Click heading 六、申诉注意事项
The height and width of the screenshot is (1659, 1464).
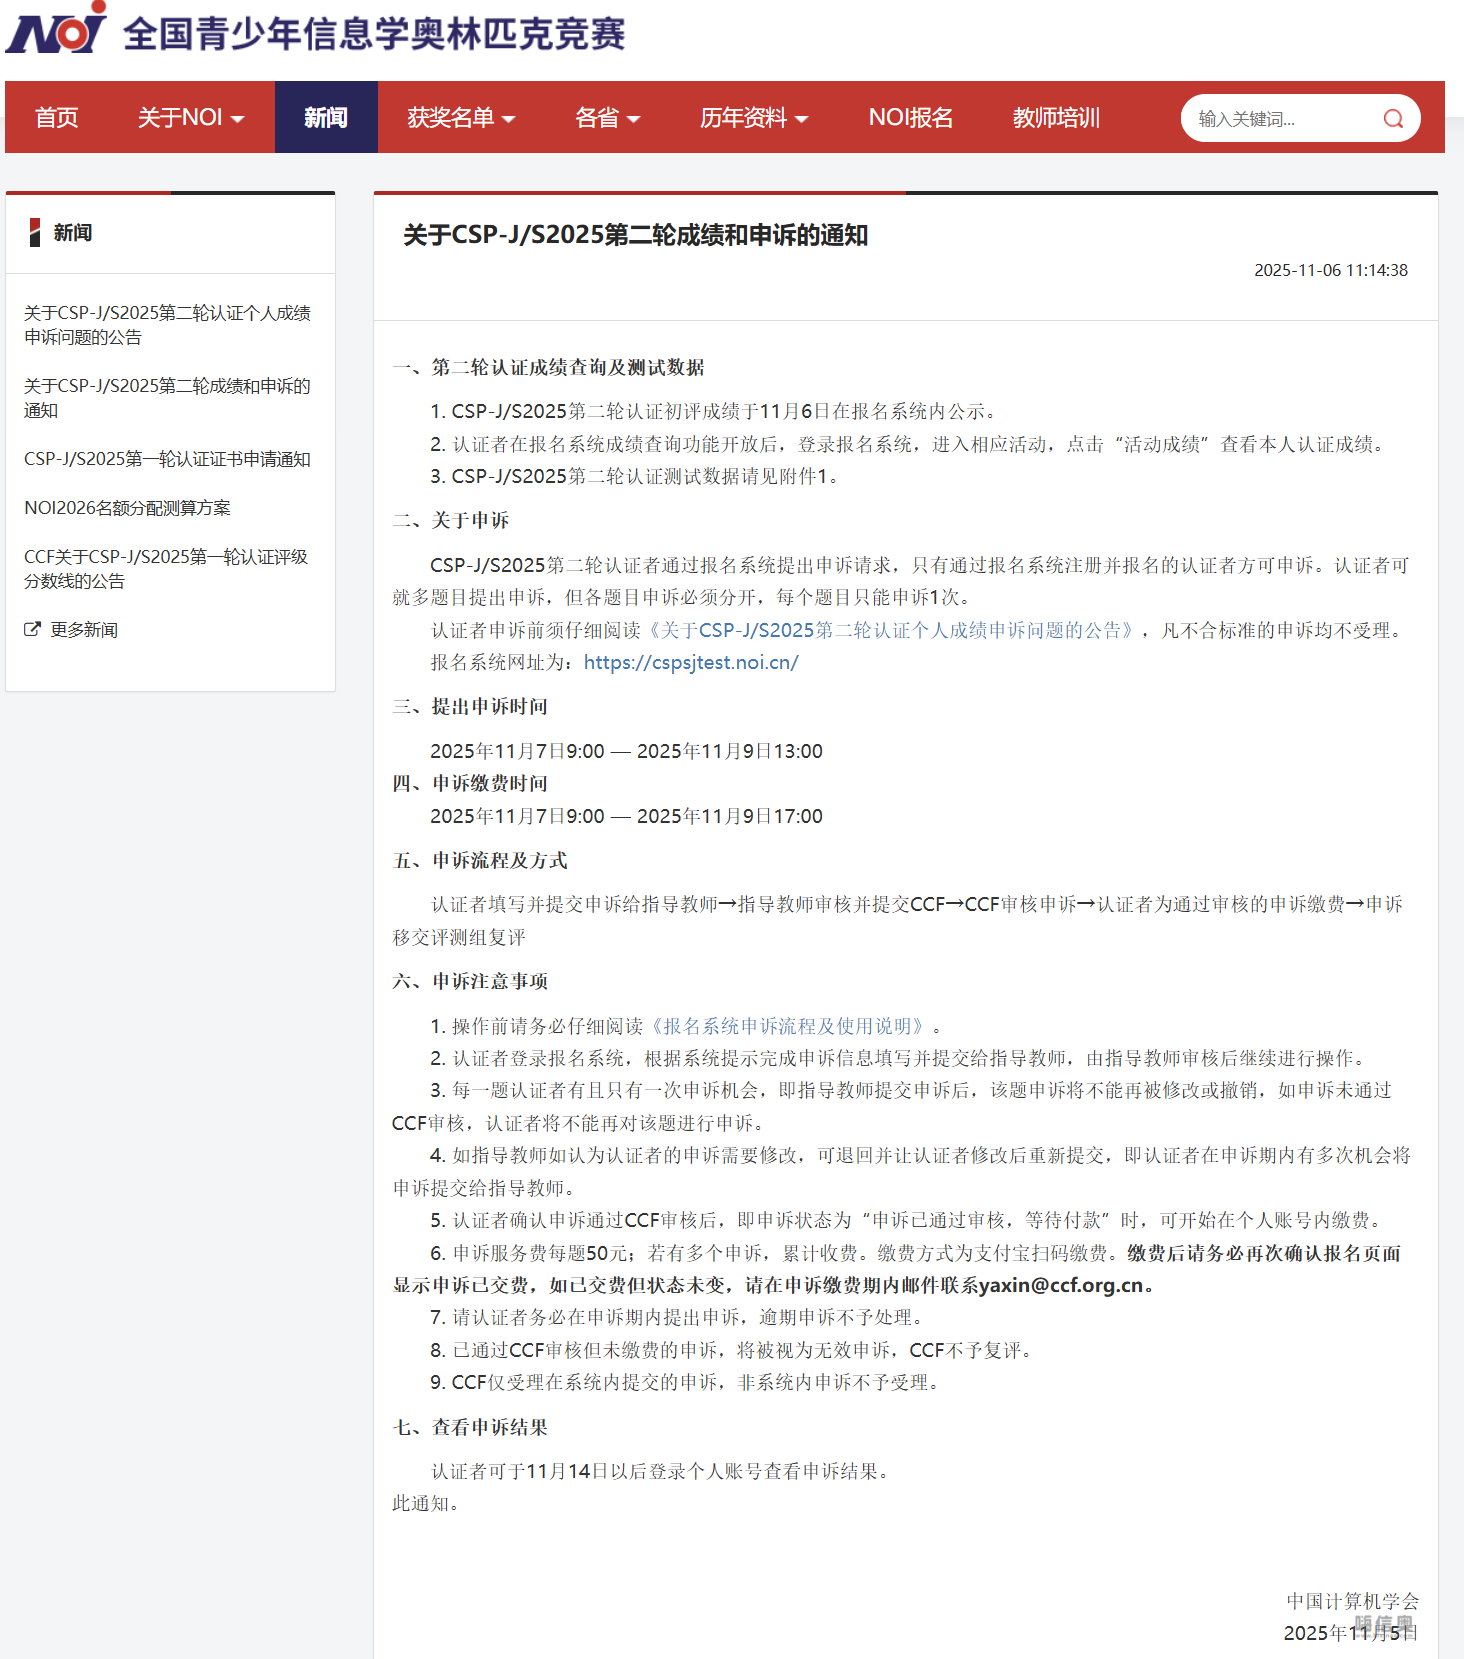tap(470, 981)
